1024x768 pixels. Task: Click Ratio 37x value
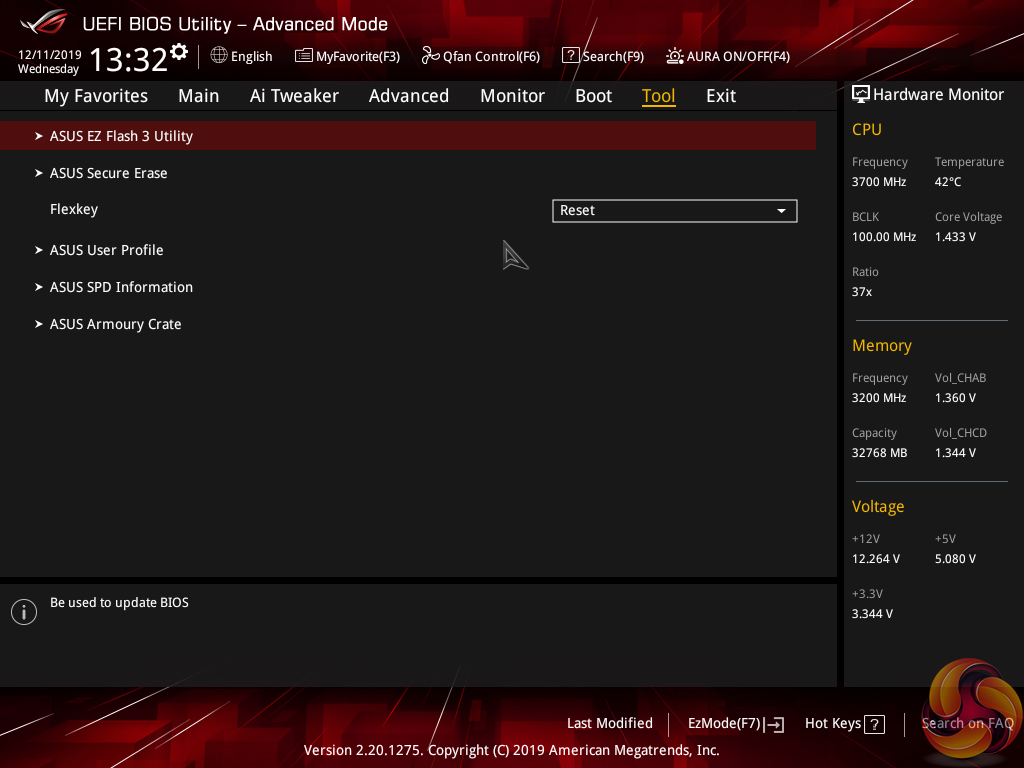[x=861, y=292]
